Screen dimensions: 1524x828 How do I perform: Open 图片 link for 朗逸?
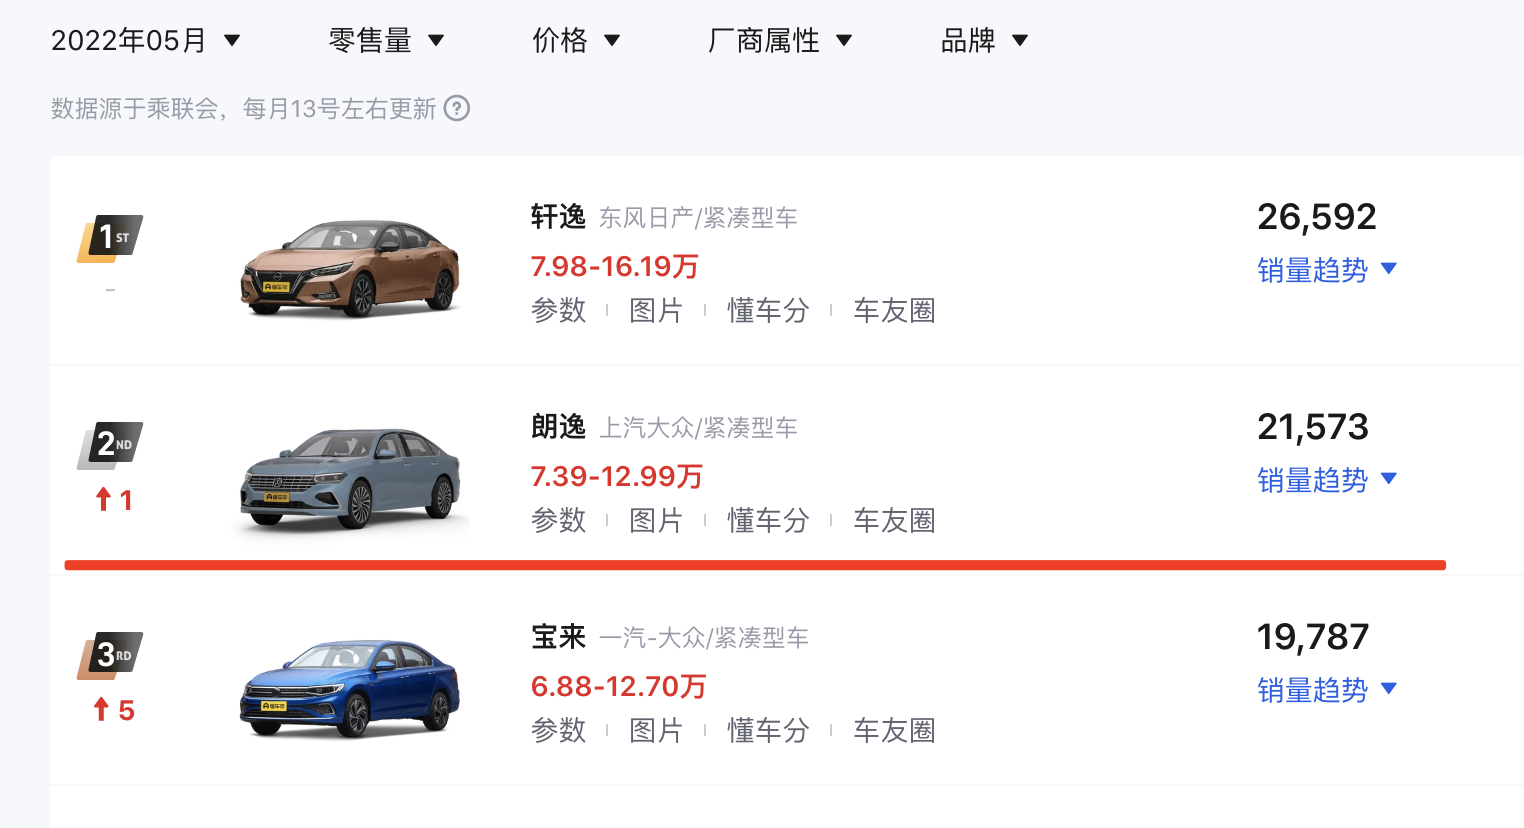[655, 521]
